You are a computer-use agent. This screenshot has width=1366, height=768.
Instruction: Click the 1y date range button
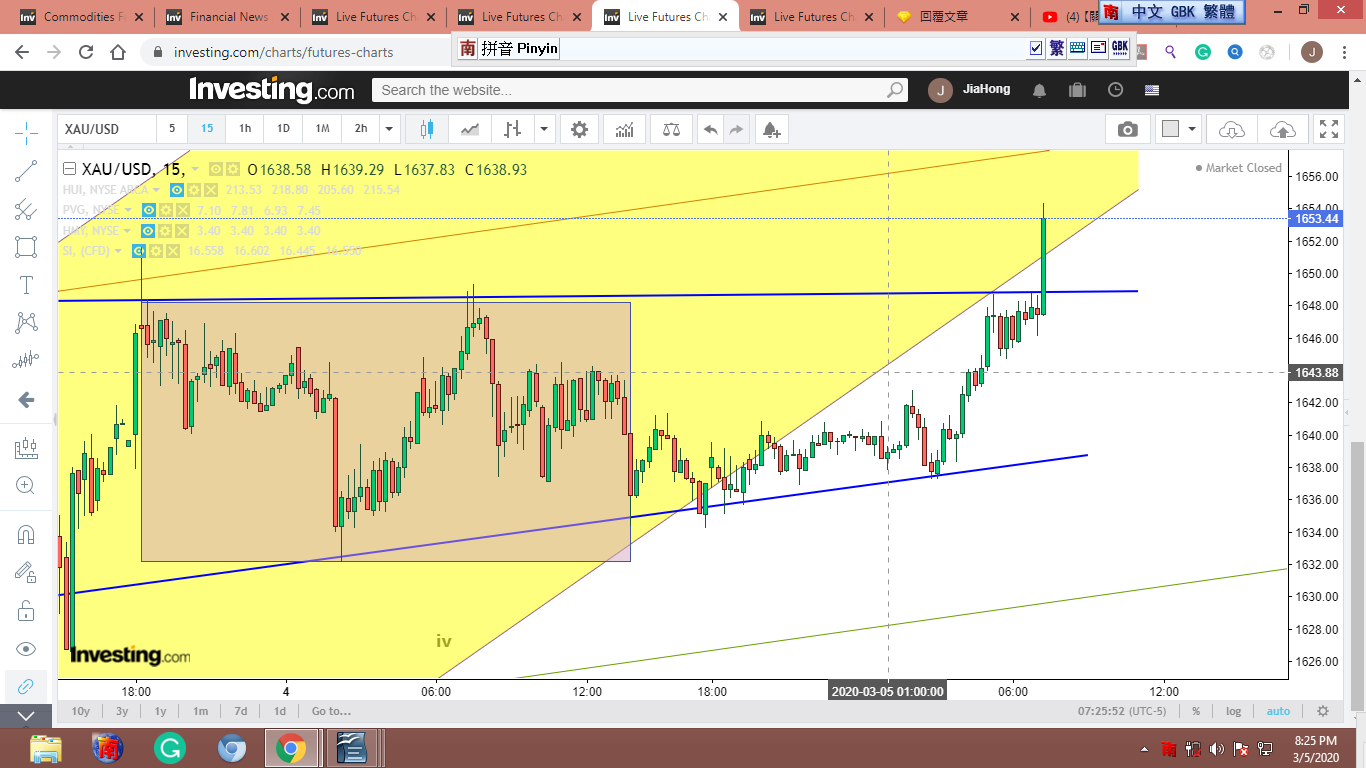pos(160,711)
